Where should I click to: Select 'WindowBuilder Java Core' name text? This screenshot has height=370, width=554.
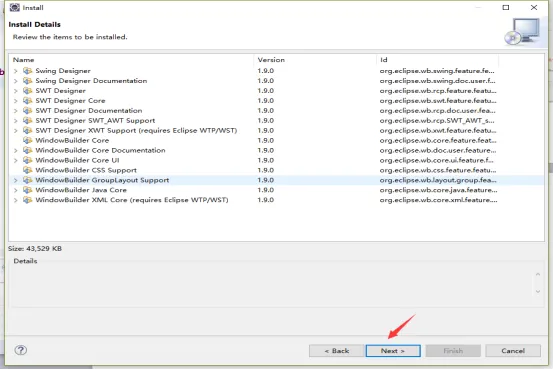(81, 190)
